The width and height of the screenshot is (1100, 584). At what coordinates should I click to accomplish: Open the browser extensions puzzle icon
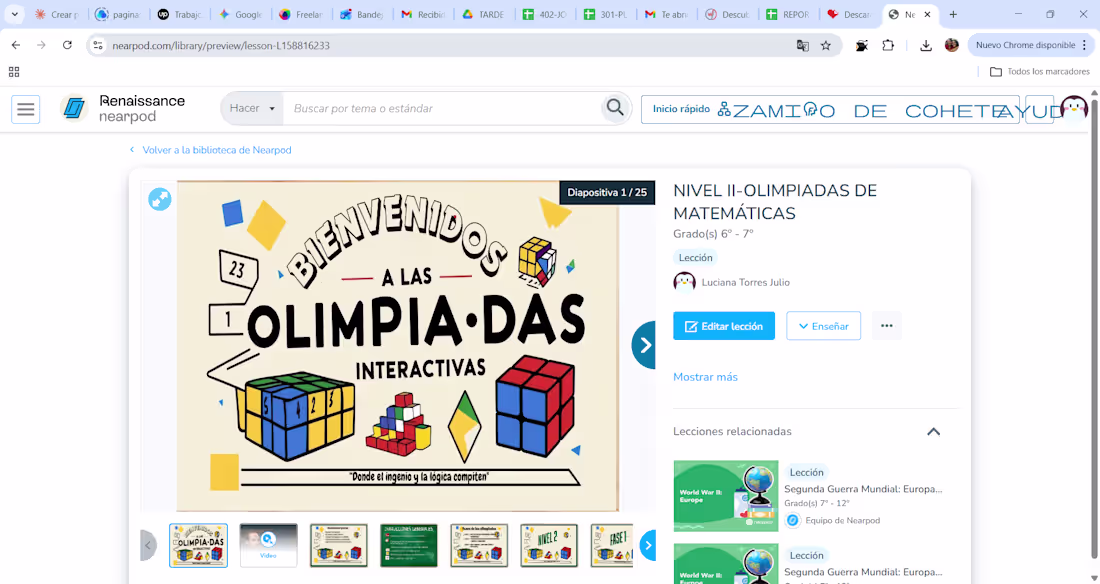click(888, 45)
